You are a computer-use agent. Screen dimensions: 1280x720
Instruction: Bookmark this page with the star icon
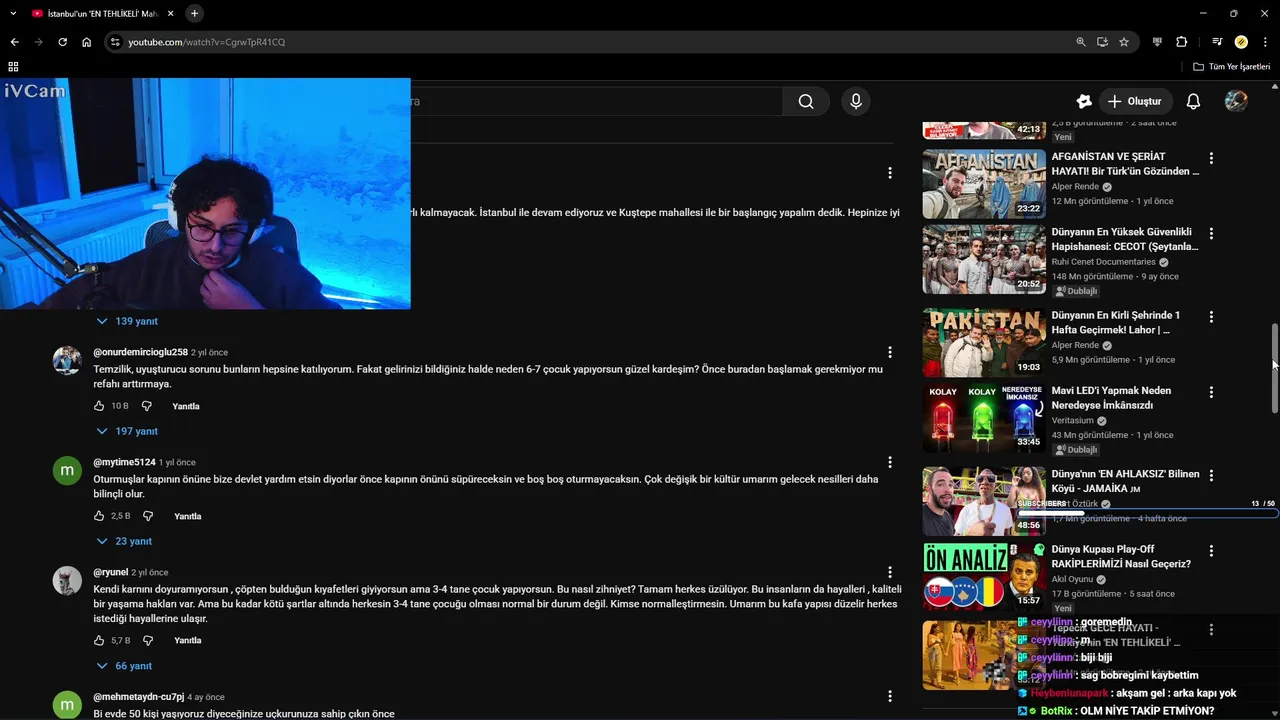(x=1124, y=42)
